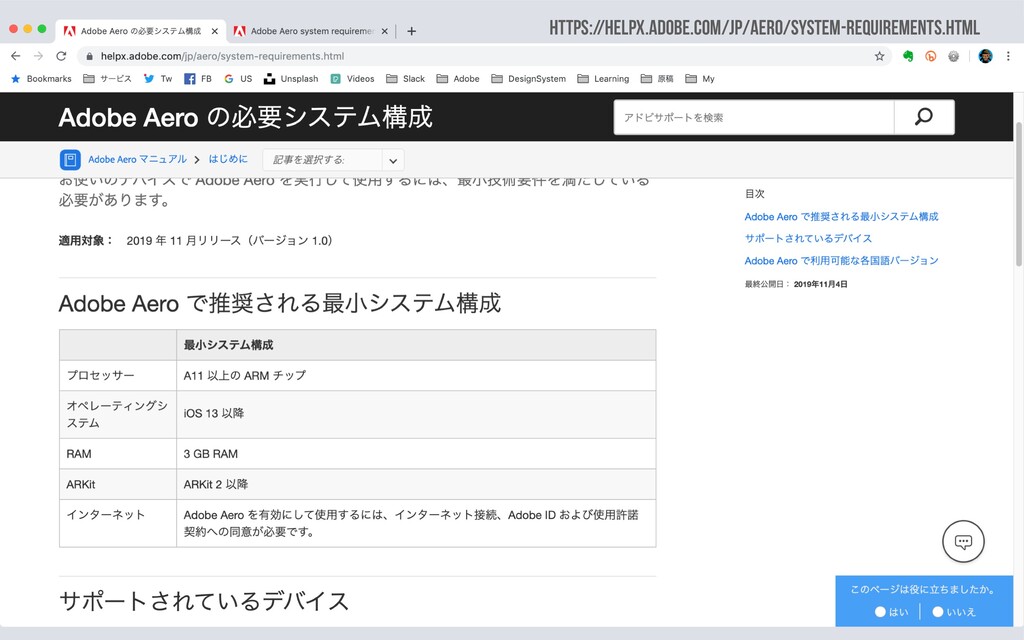Open the My bookmark folder
The width and height of the screenshot is (1024, 640).
[700, 79]
